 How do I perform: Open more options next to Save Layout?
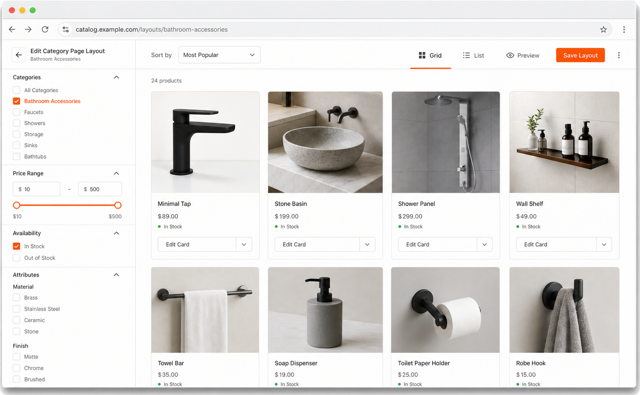(619, 55)
